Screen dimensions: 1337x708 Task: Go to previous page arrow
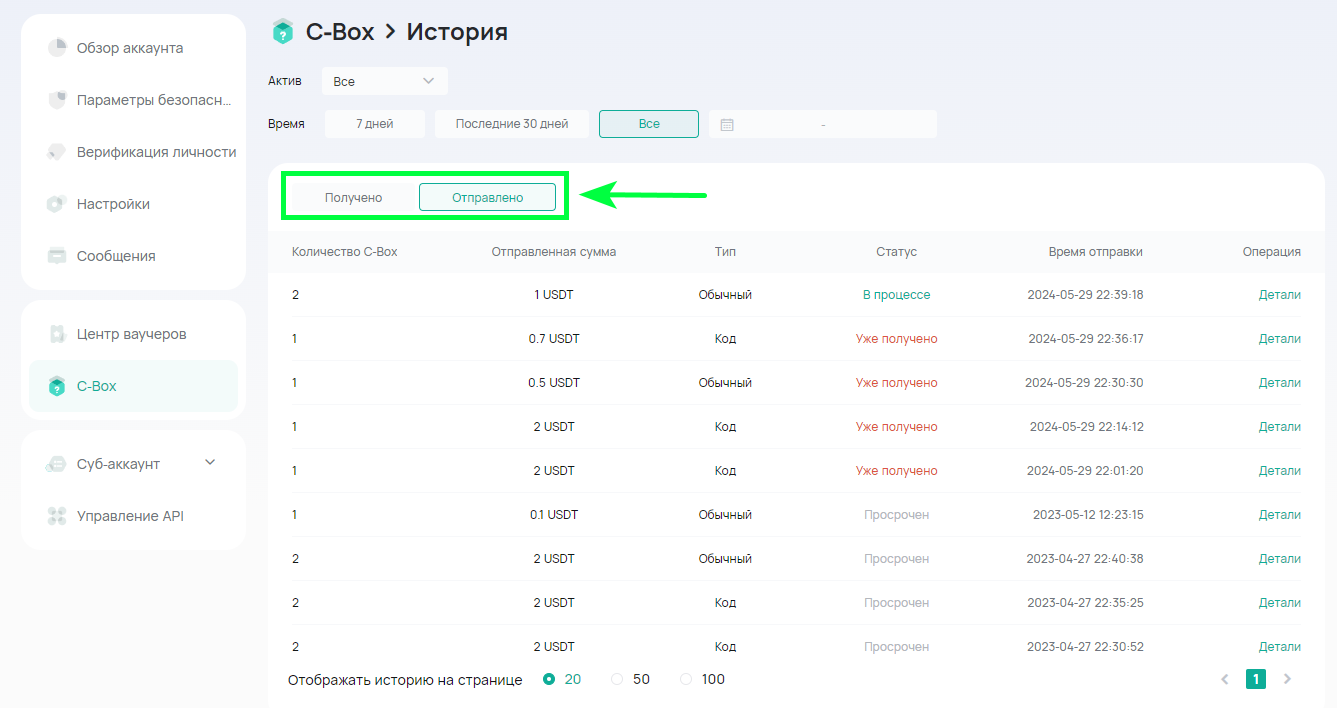click(1225, 679)
